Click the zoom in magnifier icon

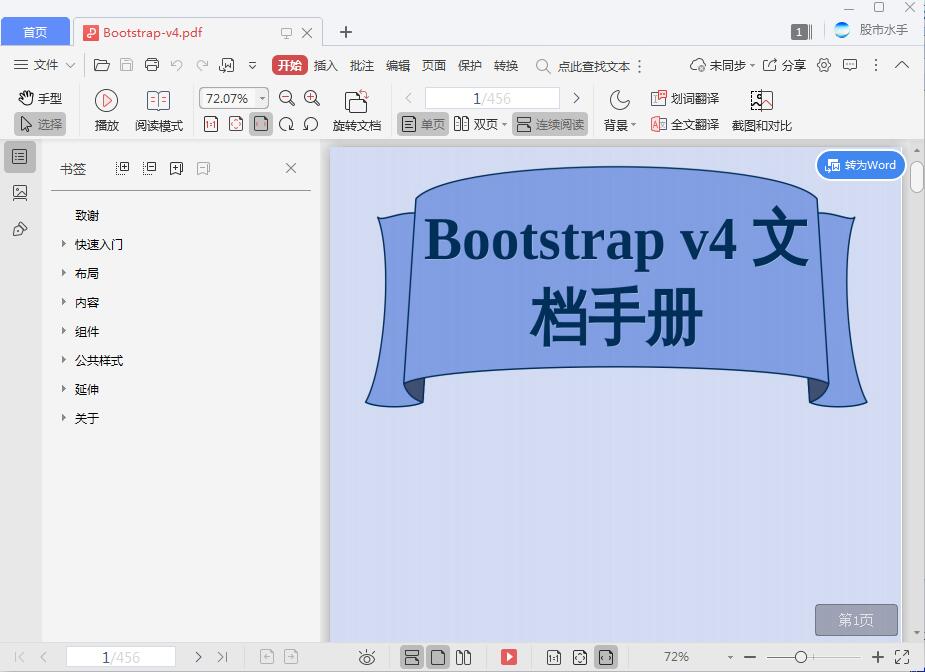tap(311, 98)
